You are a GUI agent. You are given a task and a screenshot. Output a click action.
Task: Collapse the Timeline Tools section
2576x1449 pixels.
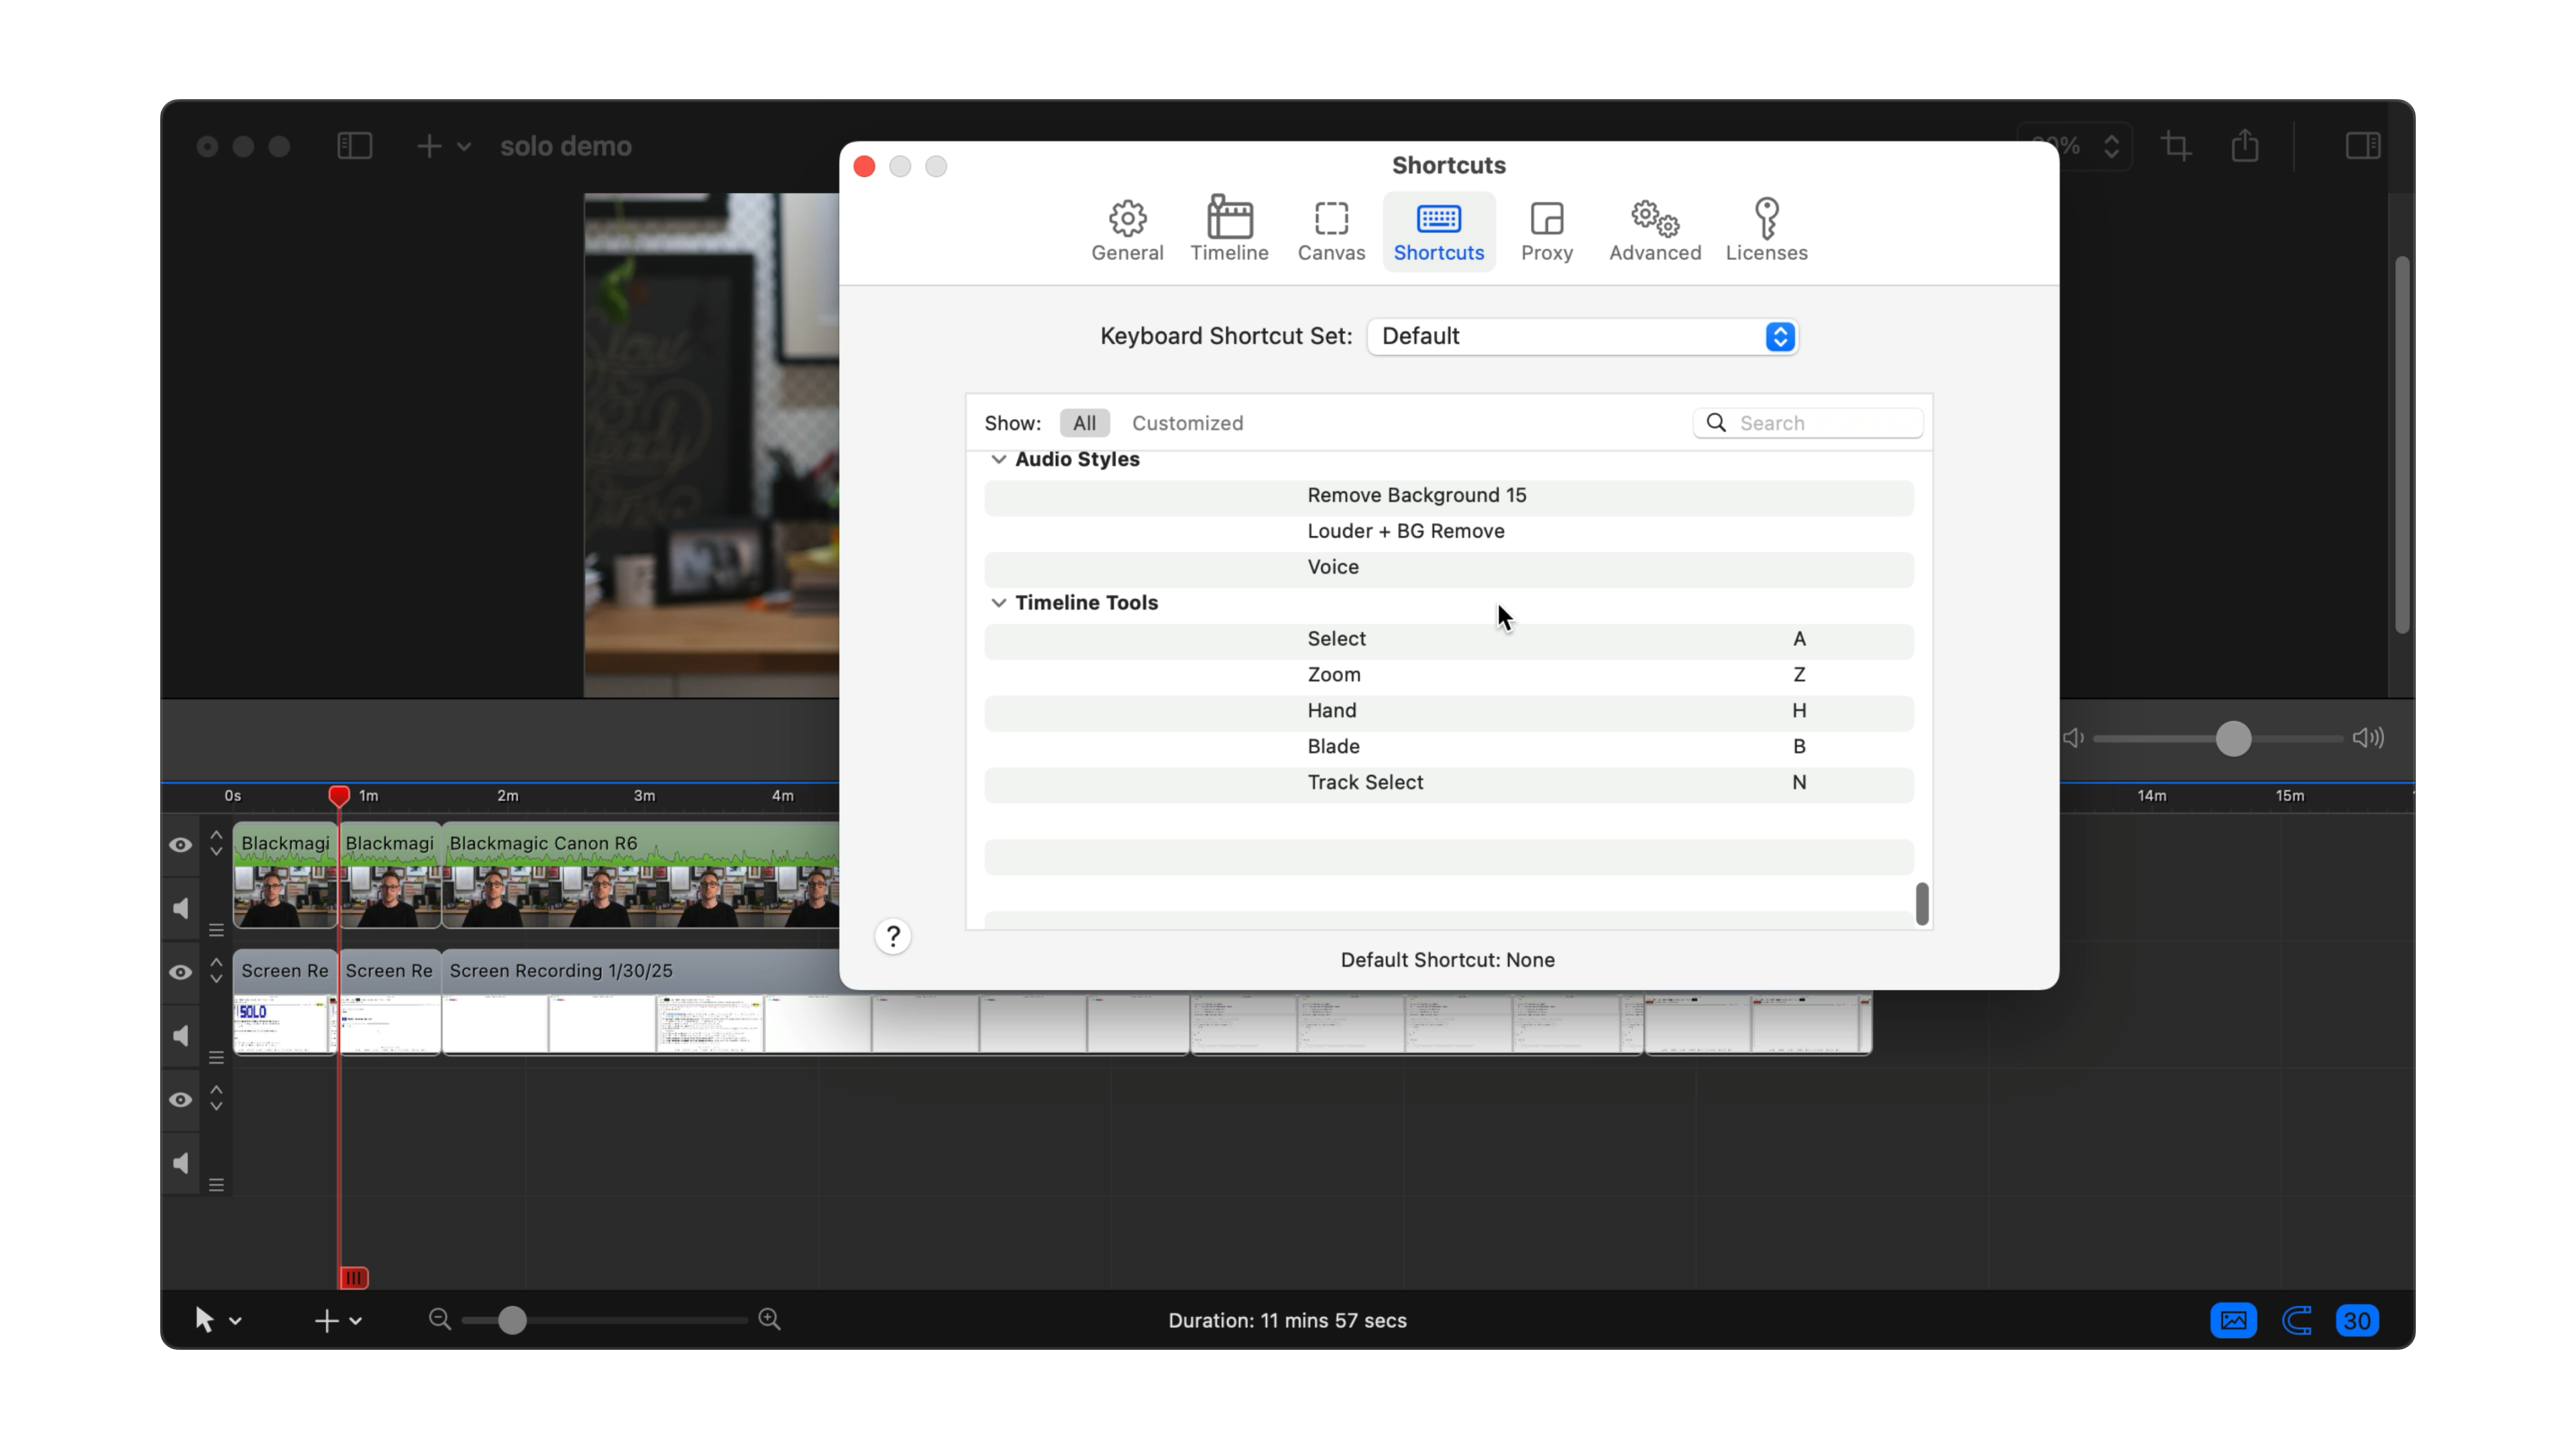click(x=998, y=603)
